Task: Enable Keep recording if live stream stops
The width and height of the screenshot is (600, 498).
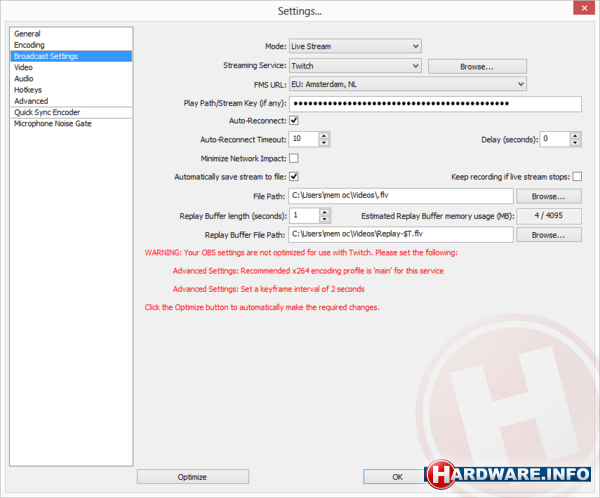Action: (577, 176)
